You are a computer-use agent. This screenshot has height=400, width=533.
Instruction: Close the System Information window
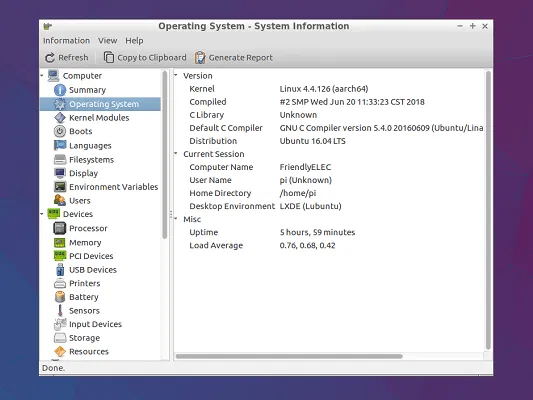(x=485, y=26)
